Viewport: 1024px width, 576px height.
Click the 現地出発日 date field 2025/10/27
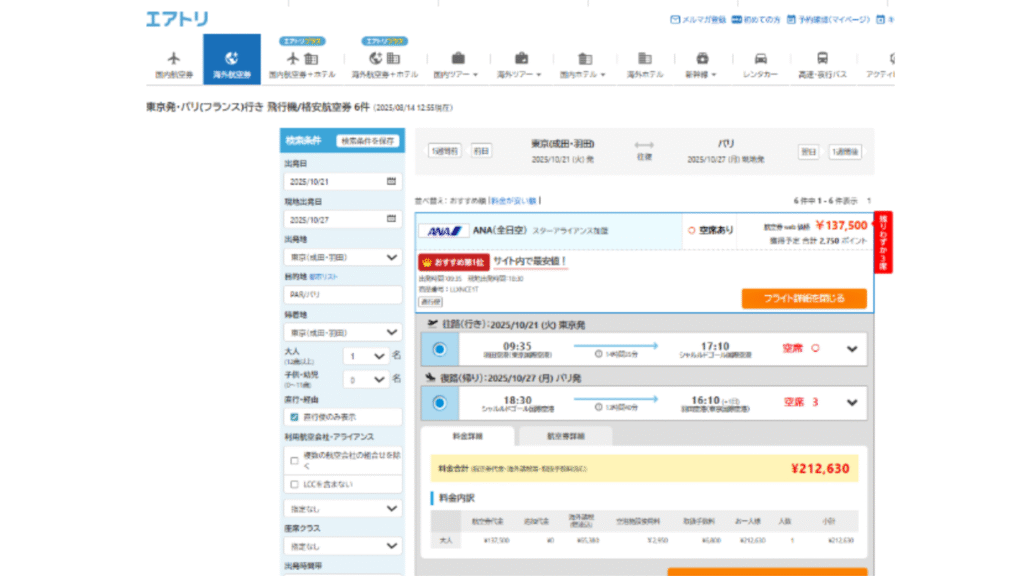(x=343, y=219)
